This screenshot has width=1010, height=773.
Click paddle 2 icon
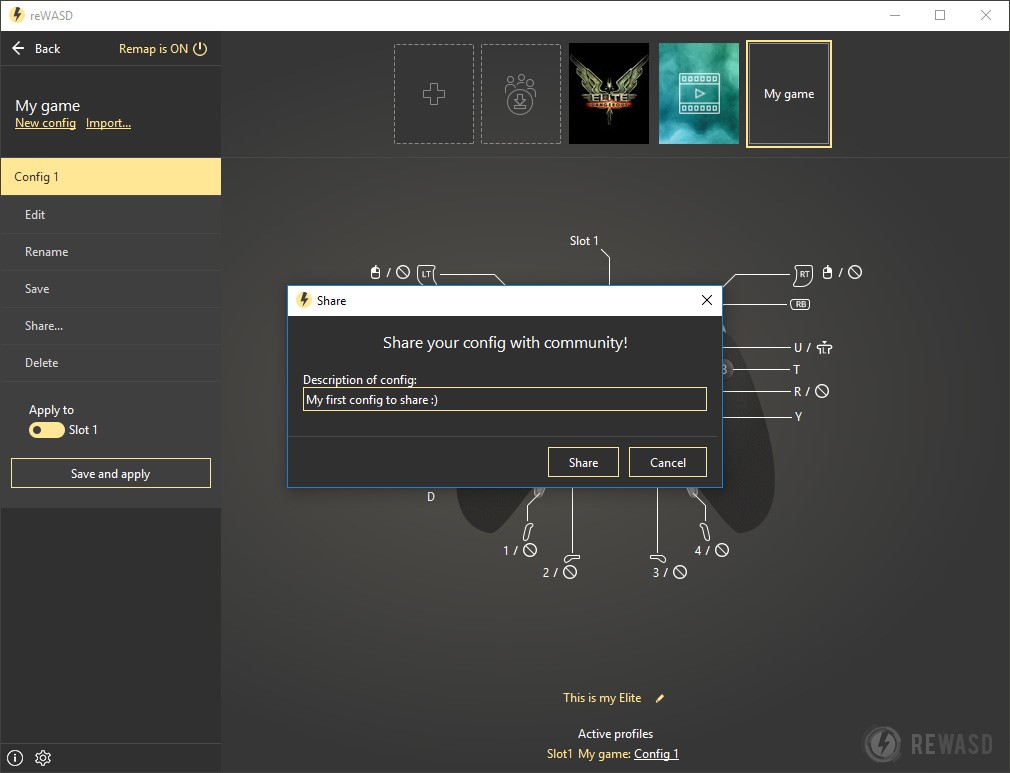572,557
